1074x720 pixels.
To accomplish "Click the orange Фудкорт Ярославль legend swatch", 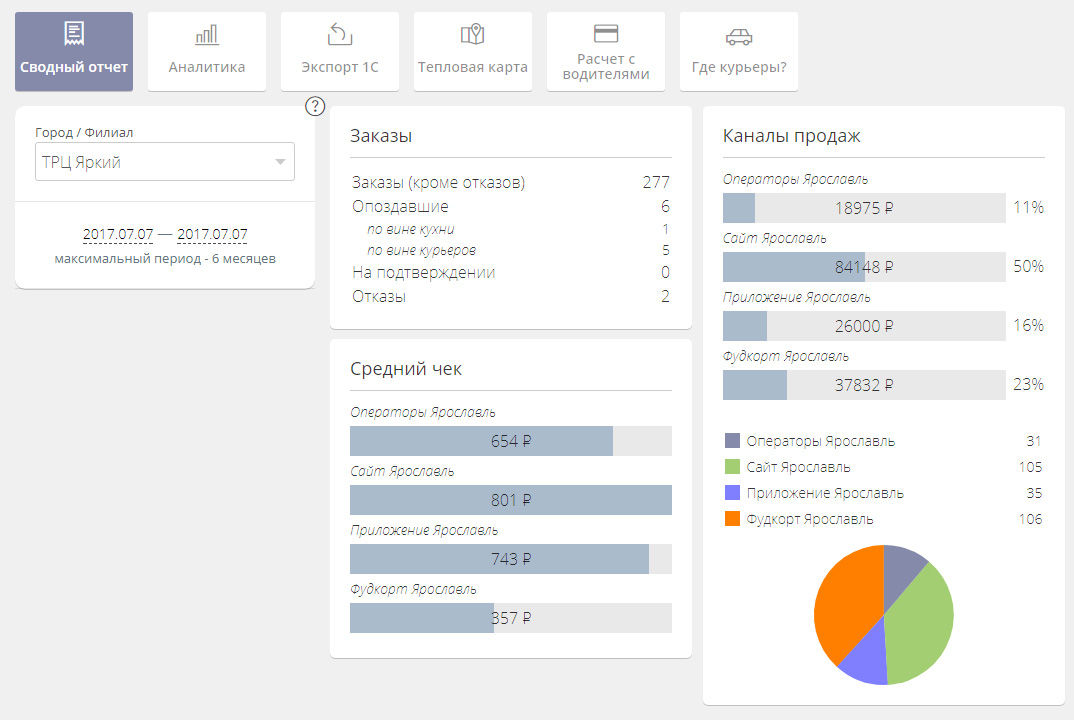I will [x=732, y=519].
